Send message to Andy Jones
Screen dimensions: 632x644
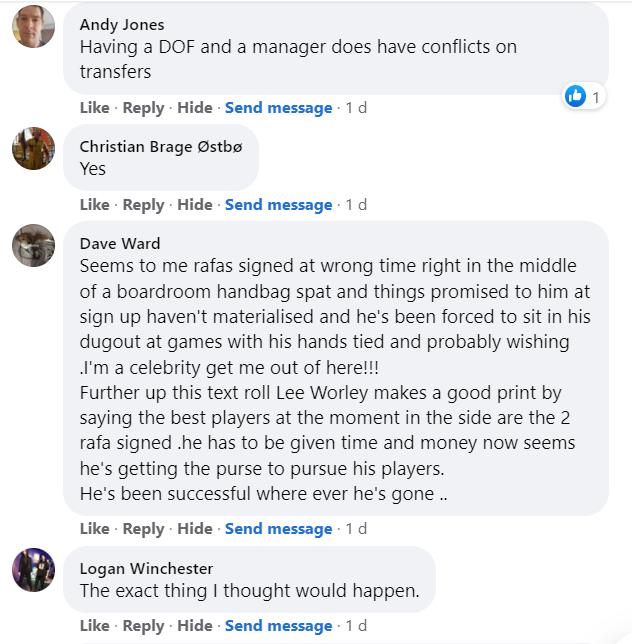coord(278,108)
